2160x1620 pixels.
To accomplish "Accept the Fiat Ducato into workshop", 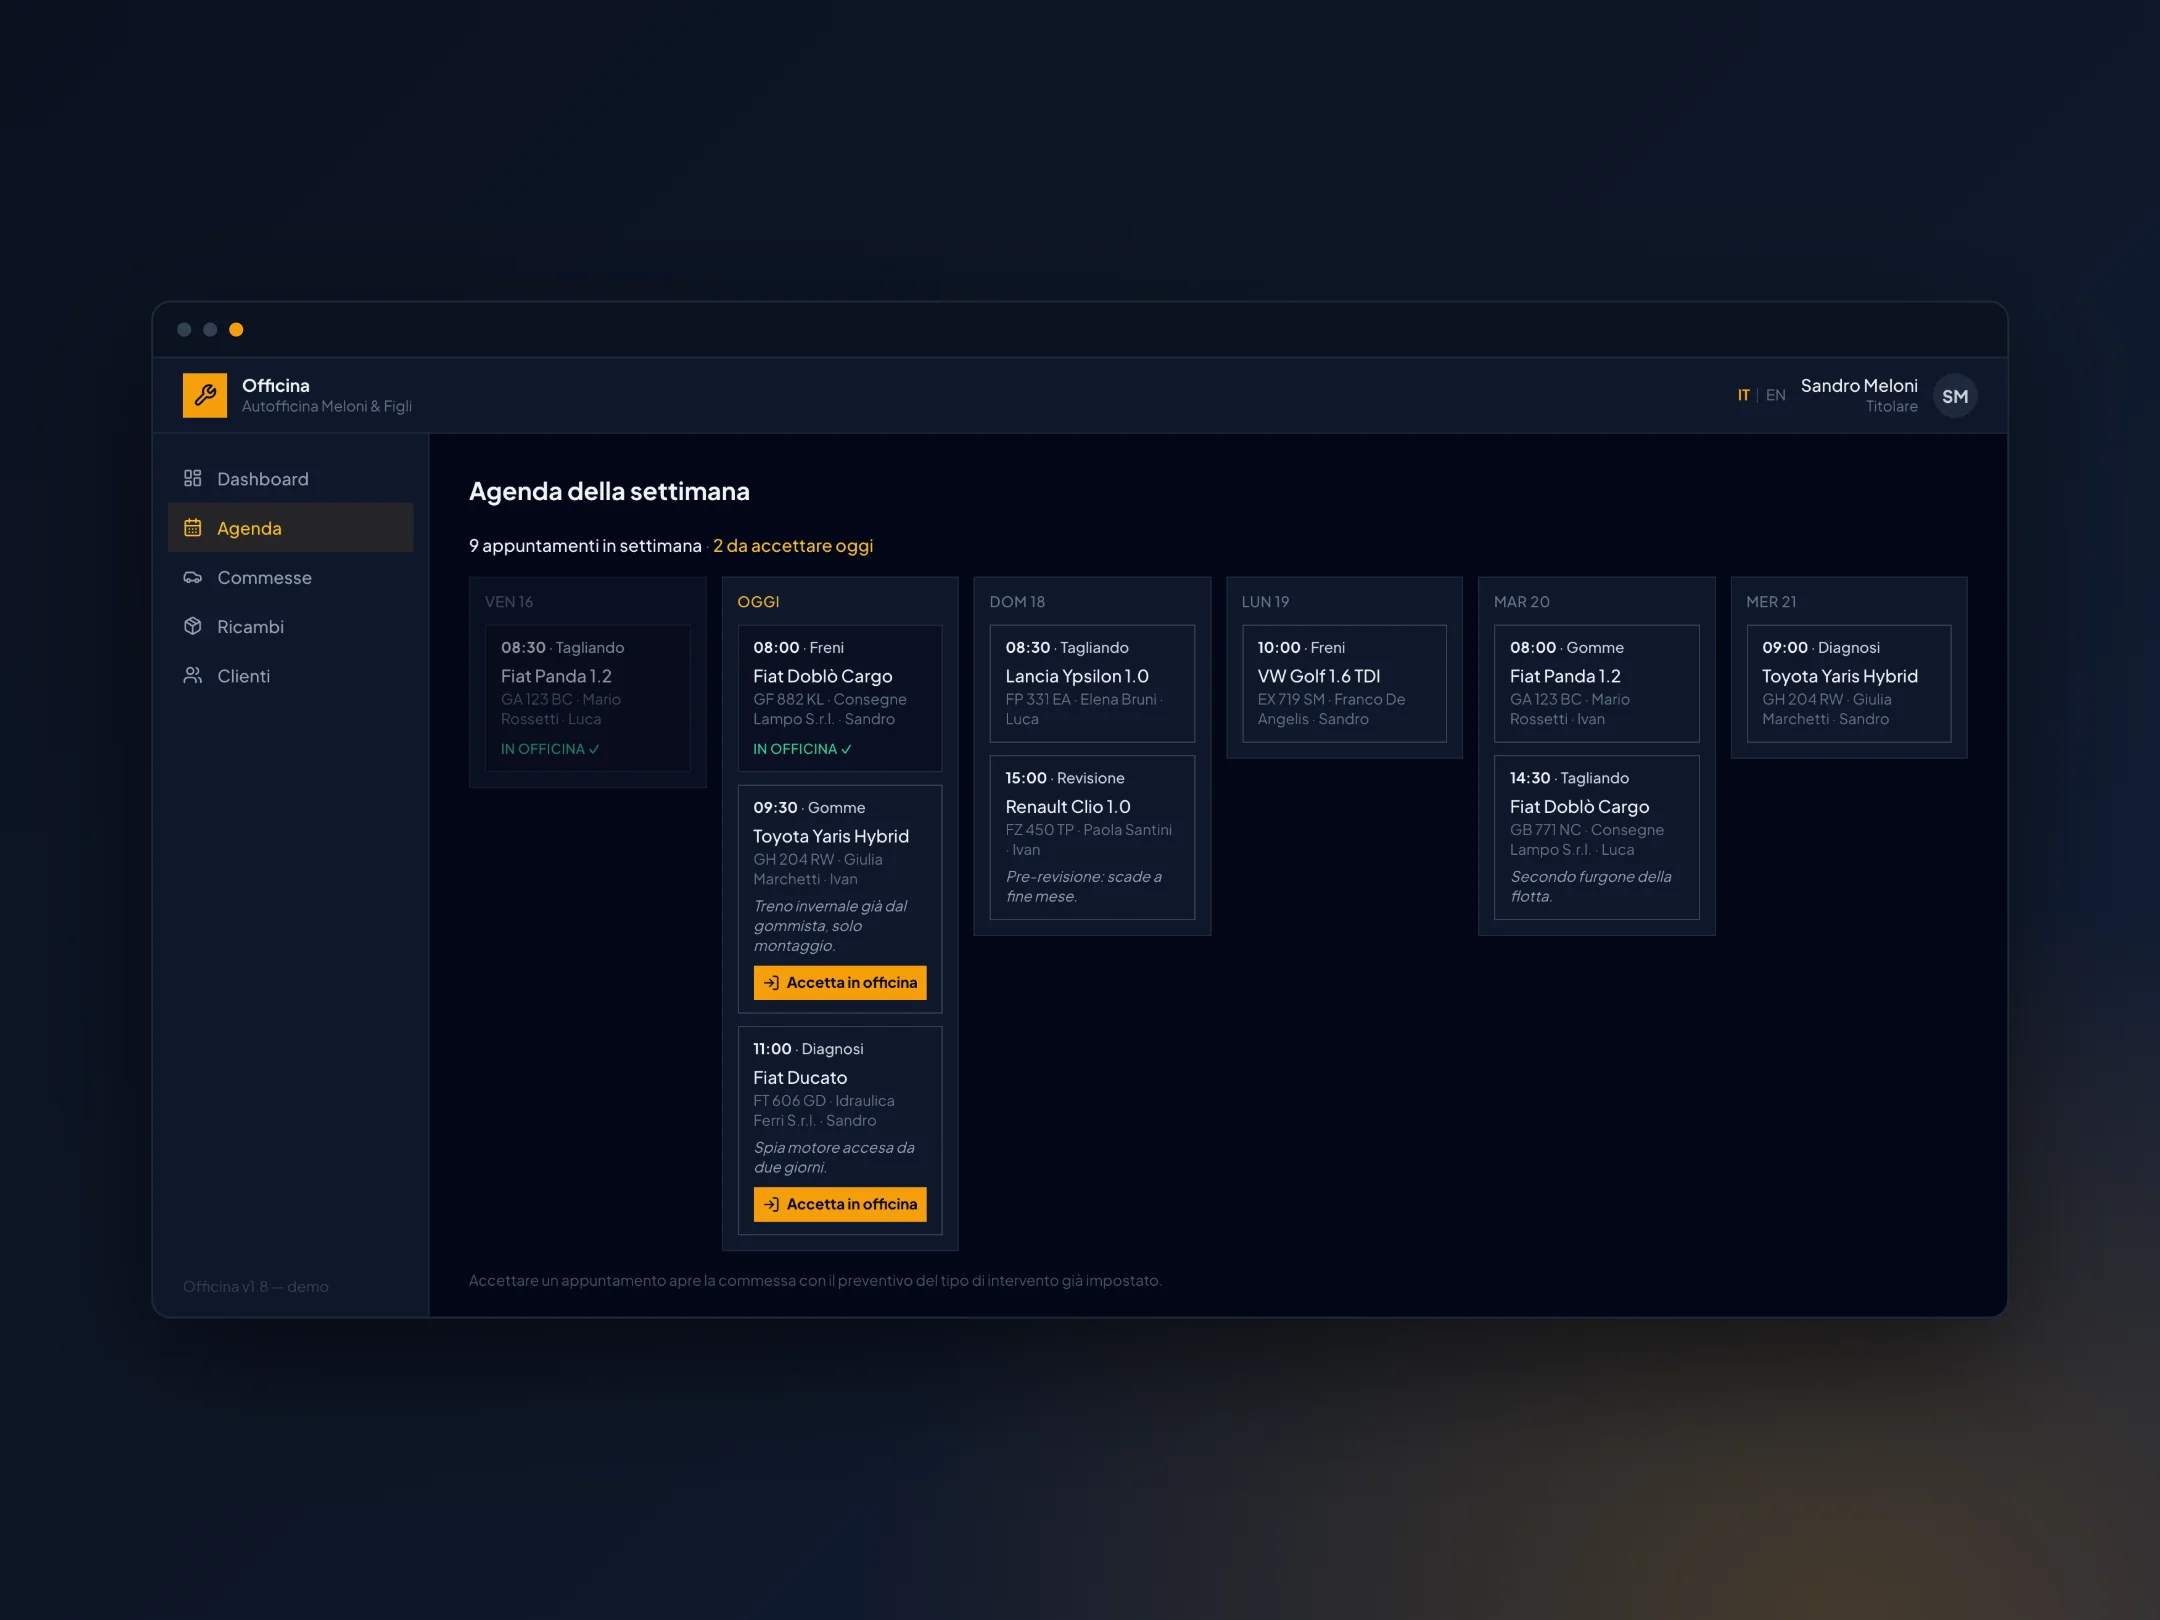I will pos(840,1204).
